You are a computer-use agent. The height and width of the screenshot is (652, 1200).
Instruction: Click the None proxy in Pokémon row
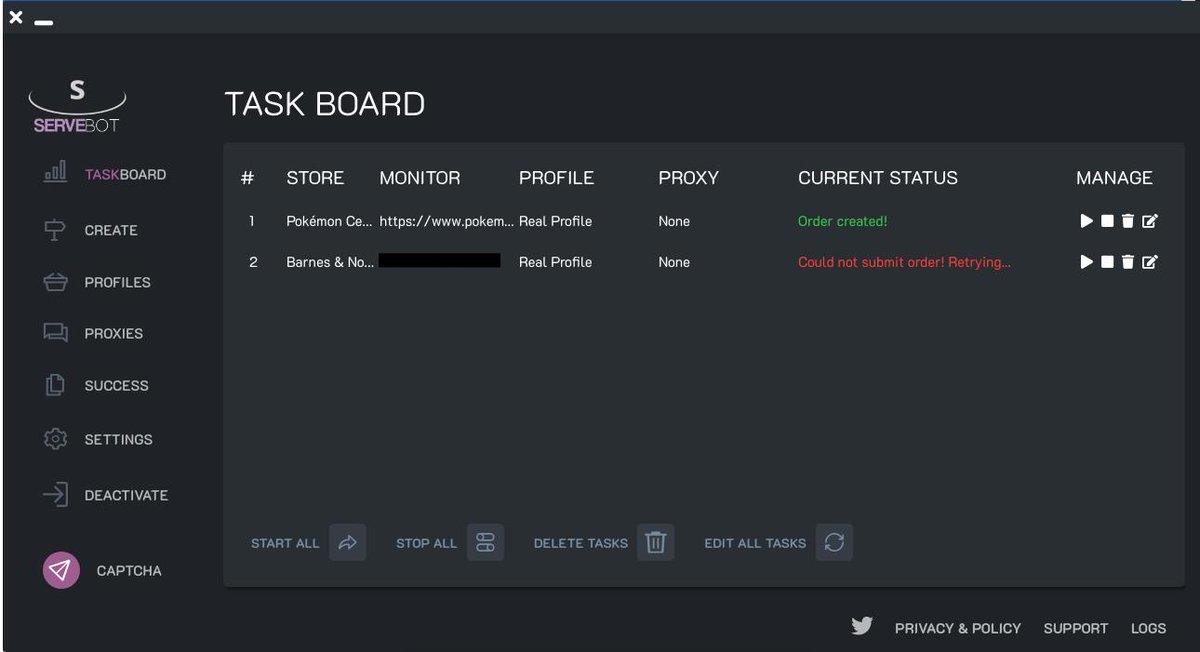point(674,221)
